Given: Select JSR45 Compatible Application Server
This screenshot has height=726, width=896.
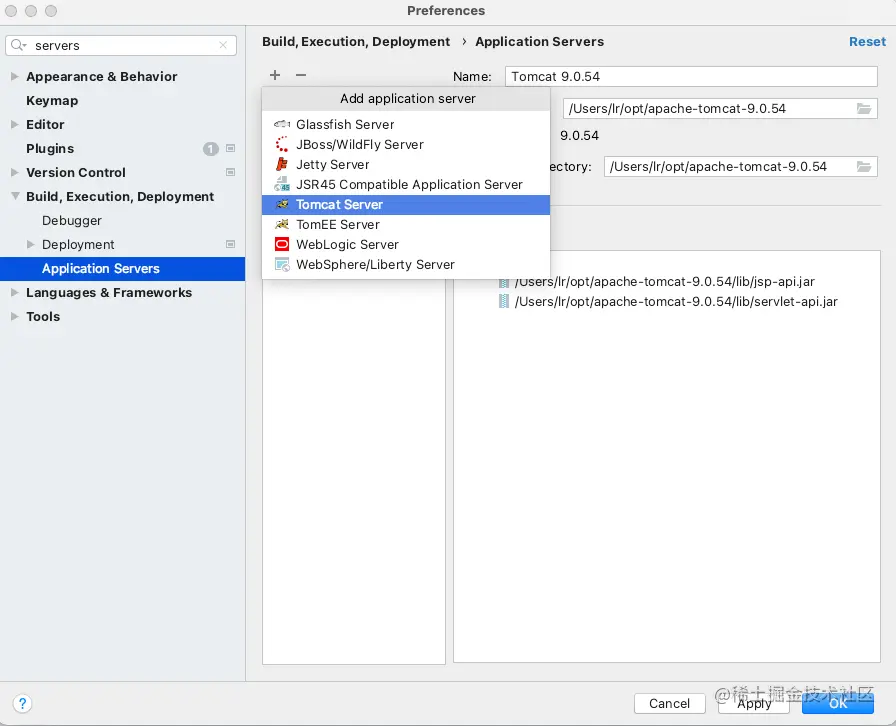Looking at the screenshot, I should tap(406, 184).
